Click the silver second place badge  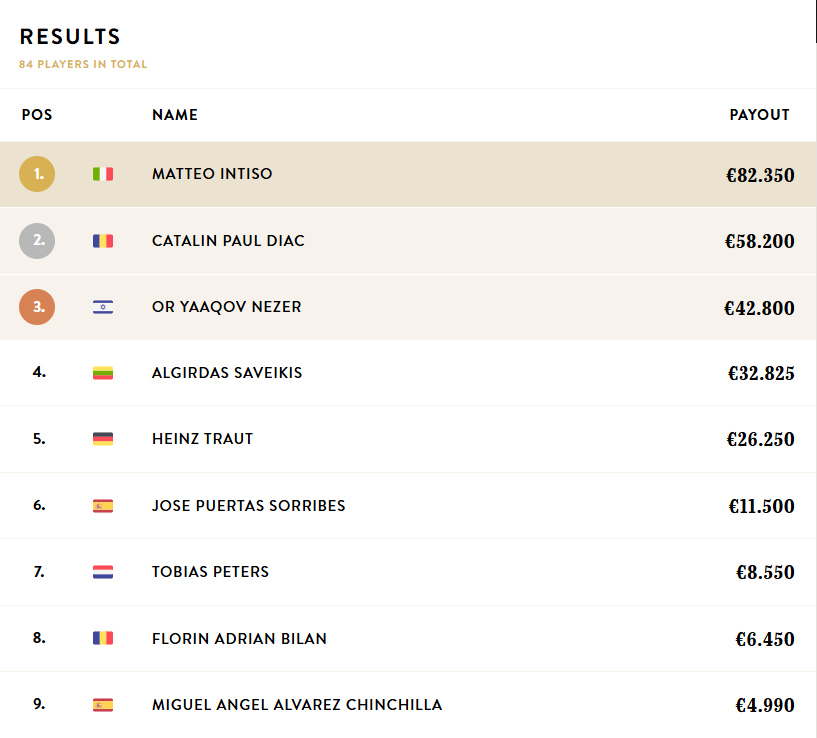point(37,241)
